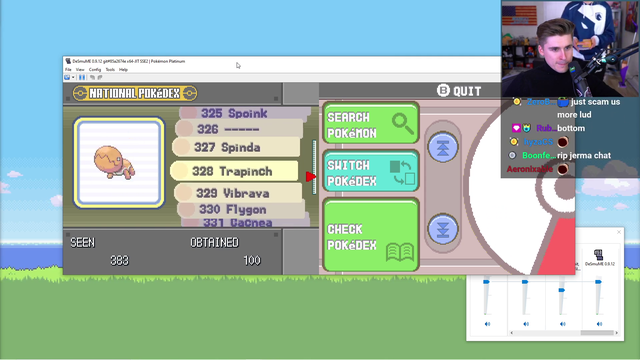Open the Help menu in DeSmuME
This screenshot has width=640, height=360.
tap(123, 70)
